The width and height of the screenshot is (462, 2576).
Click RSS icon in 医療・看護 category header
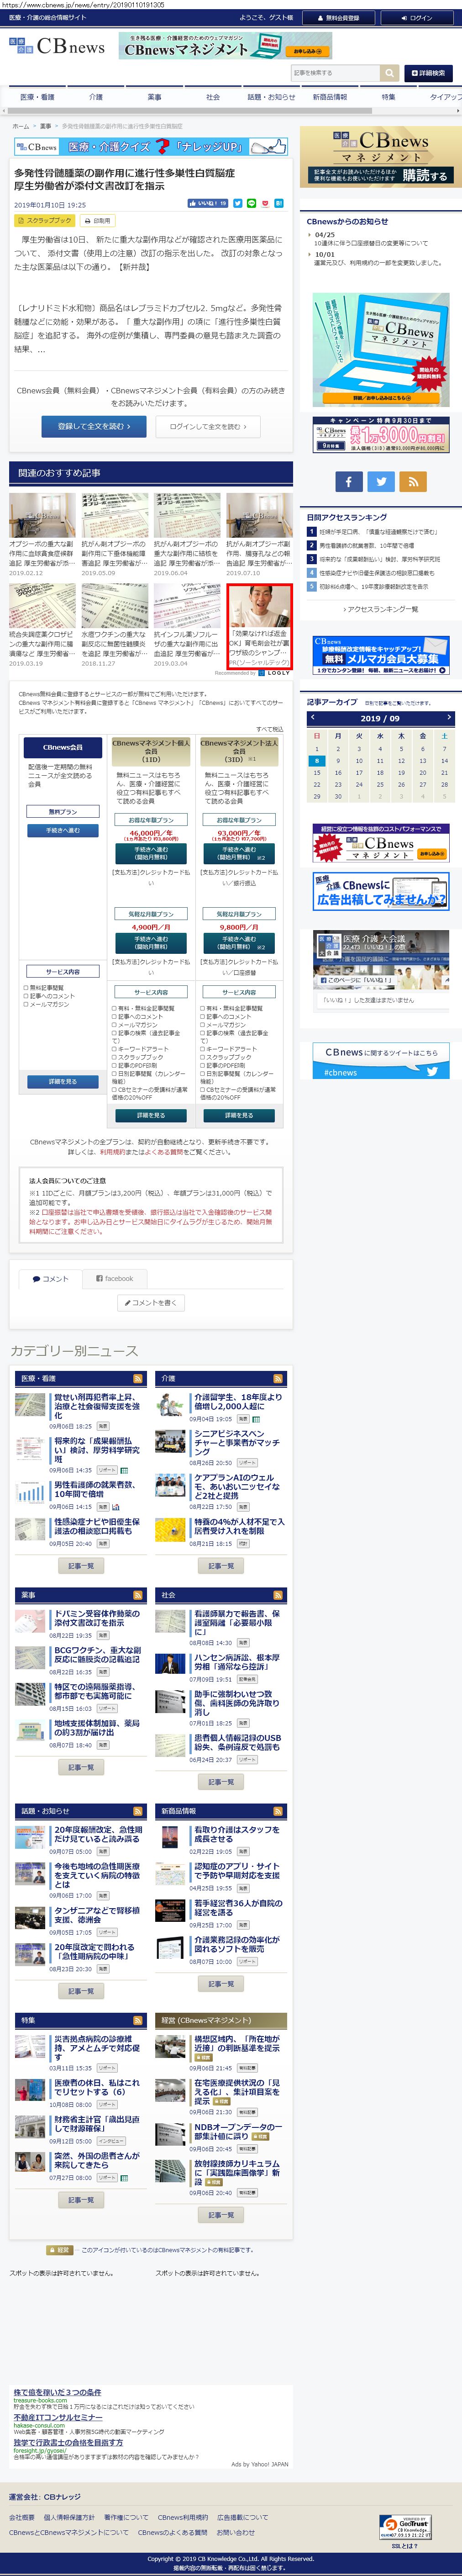(x=138, y=1378)
